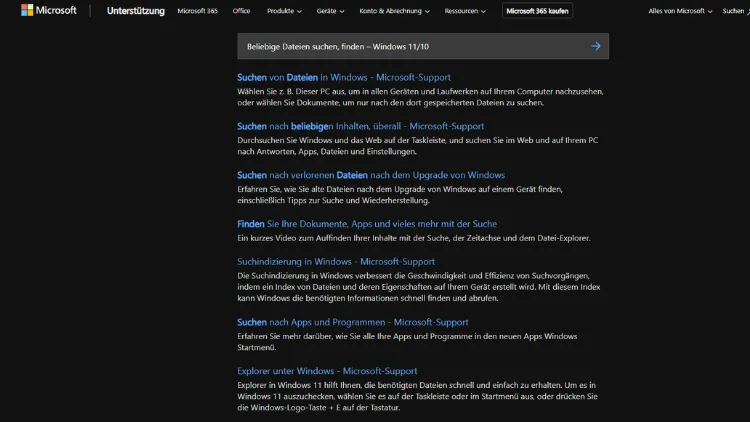Open the Suchen option in the header
Screen dimensions: 750x422
tap(736, 11)
